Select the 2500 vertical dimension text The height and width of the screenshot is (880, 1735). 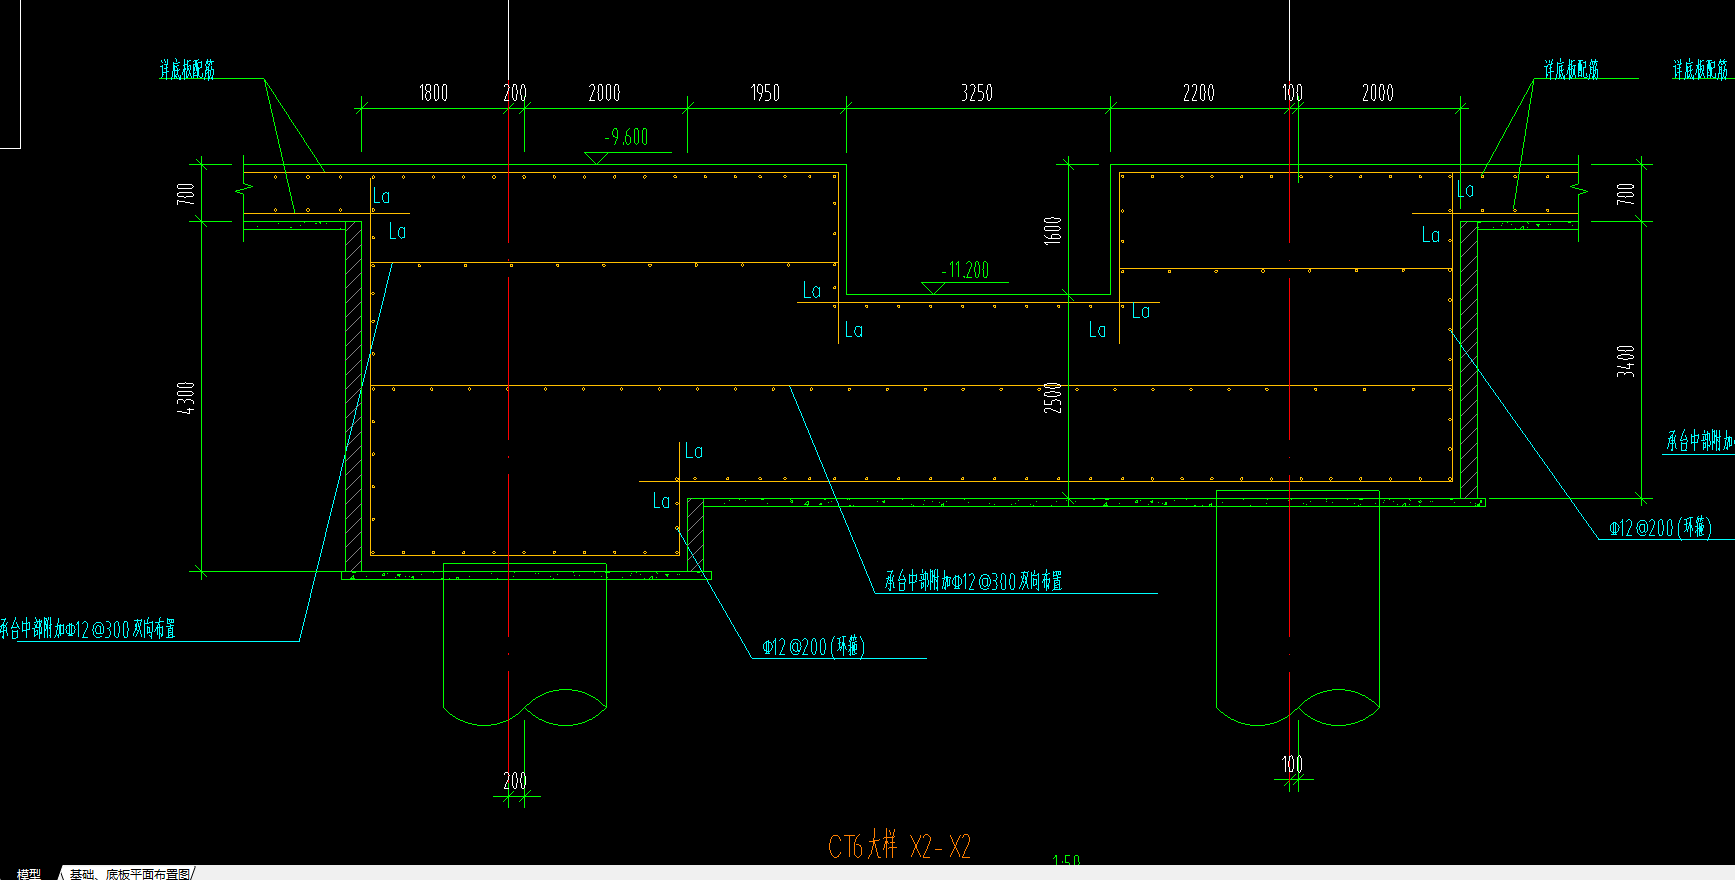coord(1053,397)
